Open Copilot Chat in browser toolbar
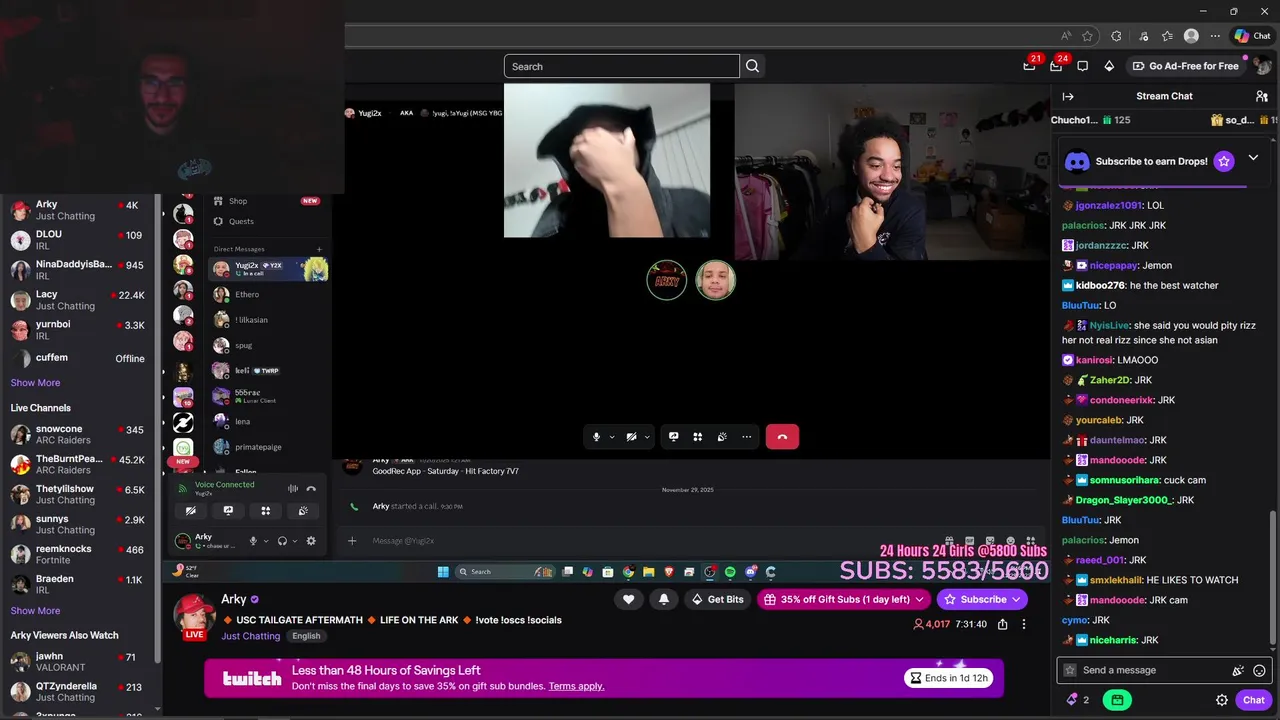The height and width of the screenshot is (720, 1280). (1252, 36)
